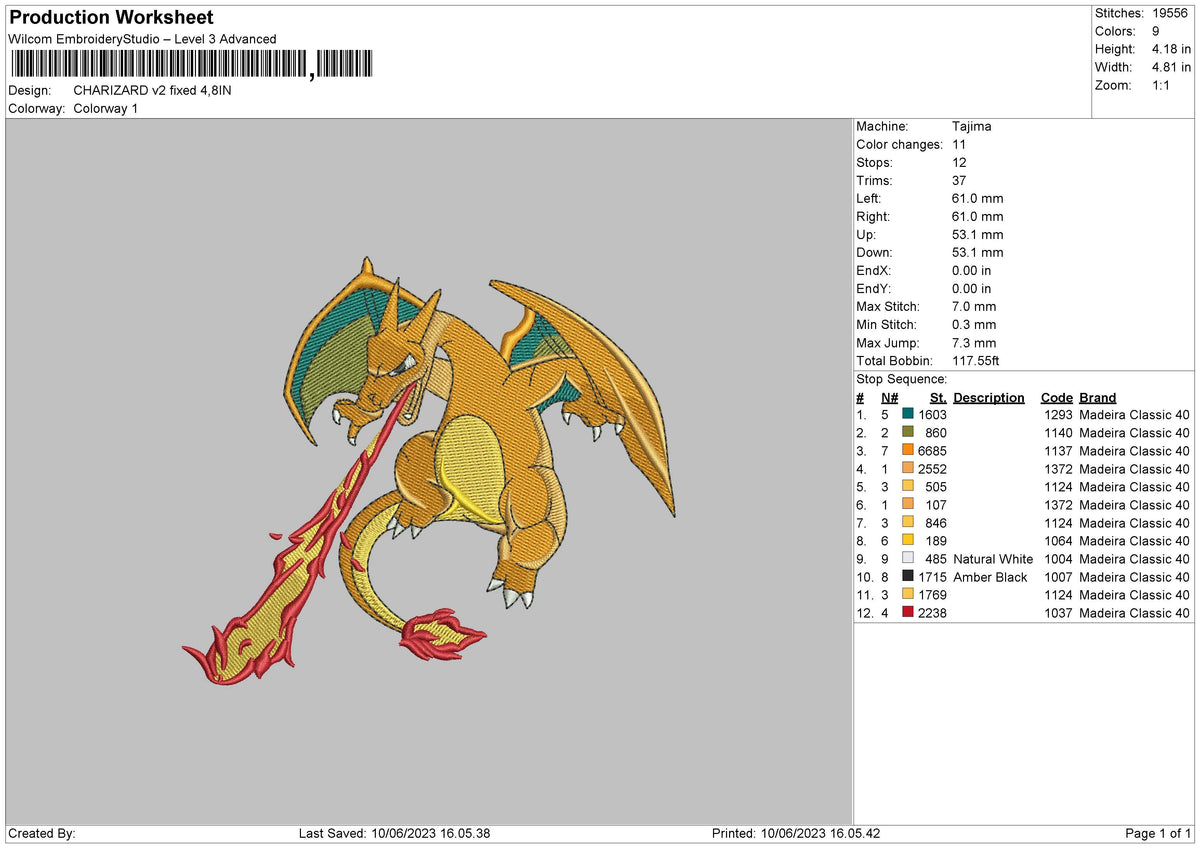Click the orange swatch beside stitch count 6685

pyautogui.click(x=908, y=451)
